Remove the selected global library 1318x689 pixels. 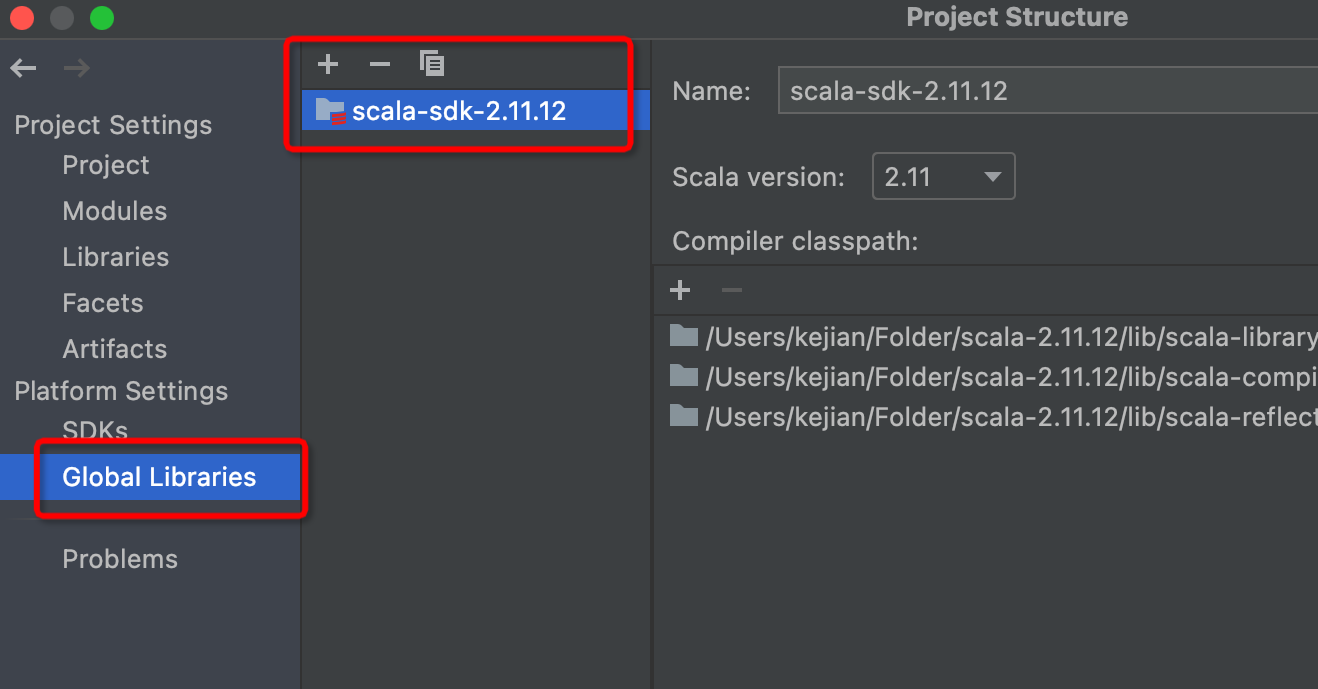pyautogui.click(x=380, y=65)
